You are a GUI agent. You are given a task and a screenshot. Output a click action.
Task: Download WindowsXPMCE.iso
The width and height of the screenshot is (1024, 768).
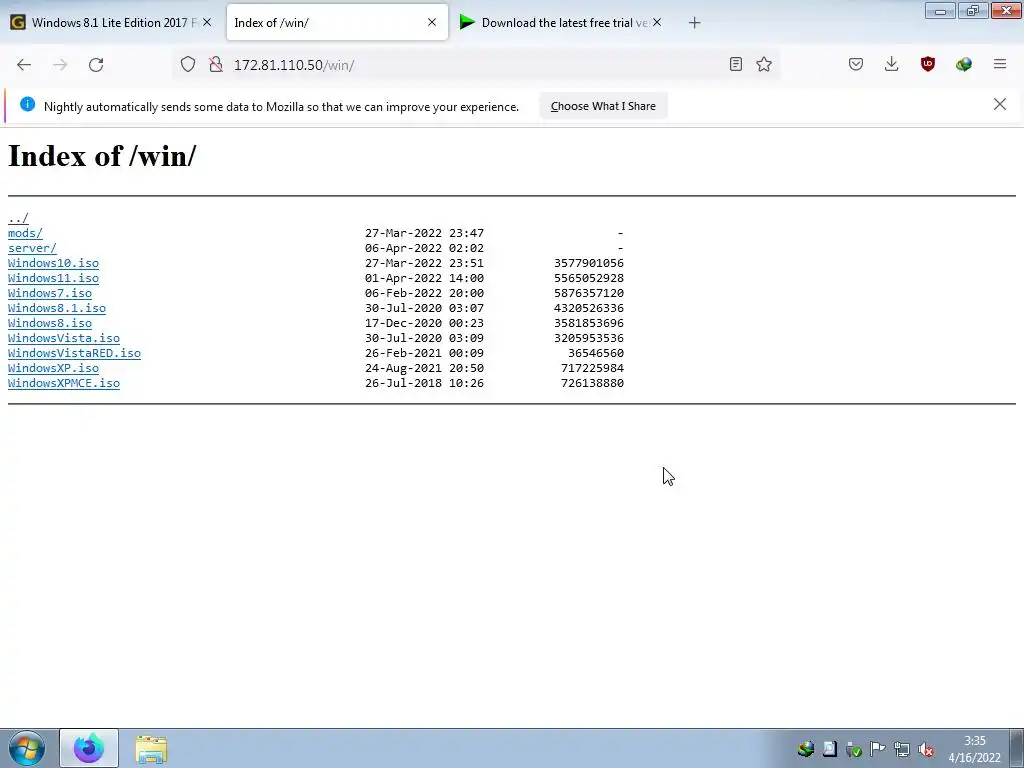tap(64, 383)
